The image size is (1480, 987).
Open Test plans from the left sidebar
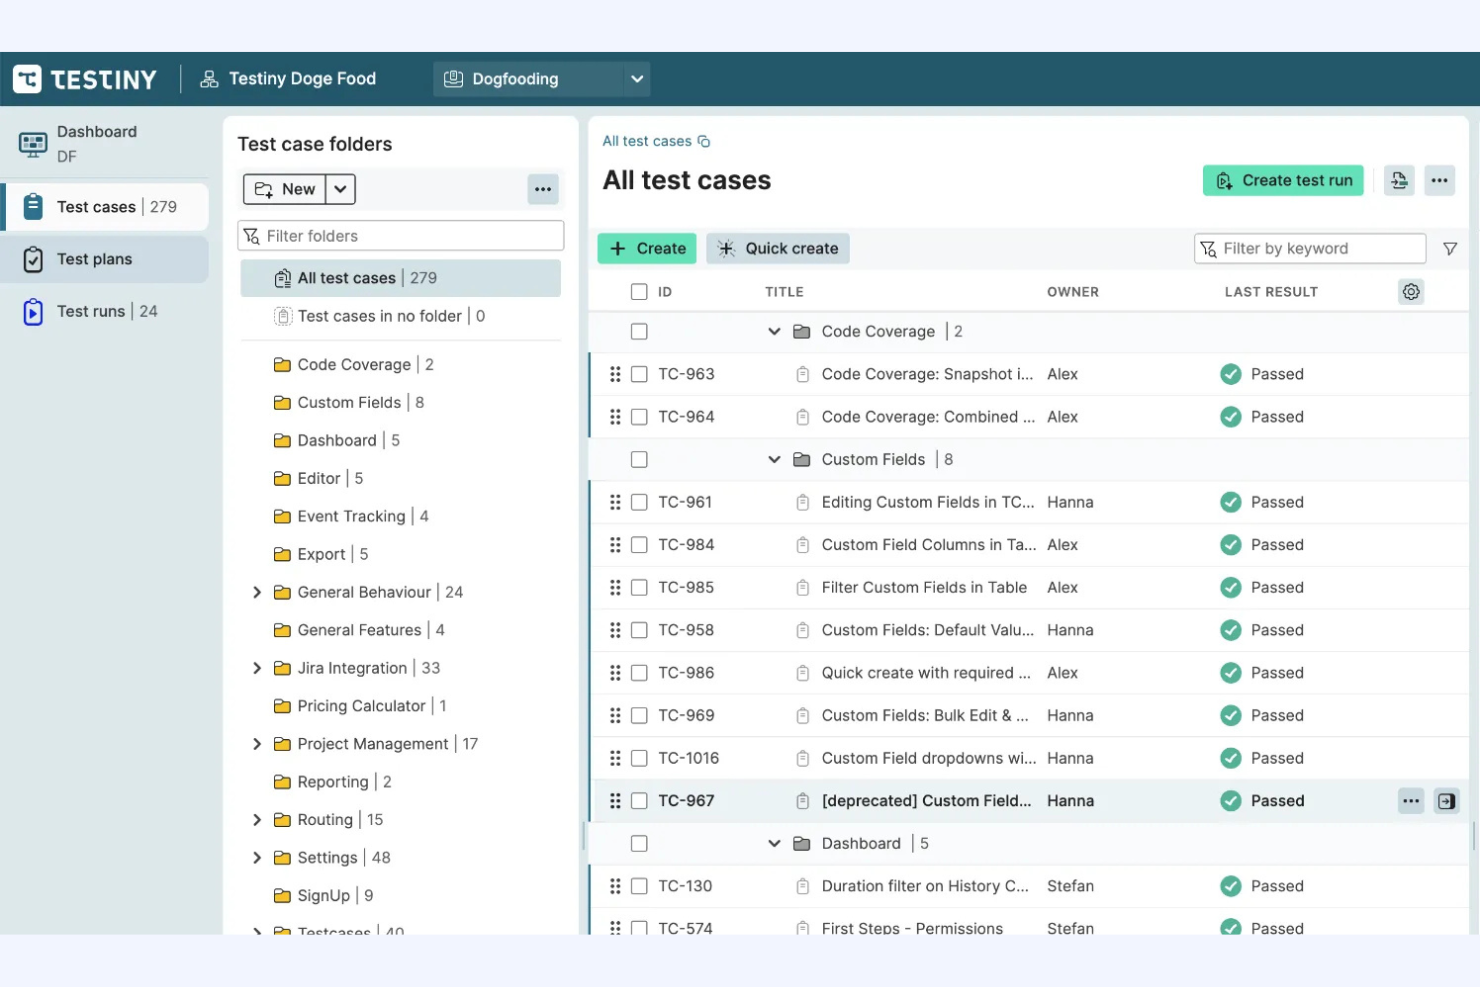[x=93, y=258]
